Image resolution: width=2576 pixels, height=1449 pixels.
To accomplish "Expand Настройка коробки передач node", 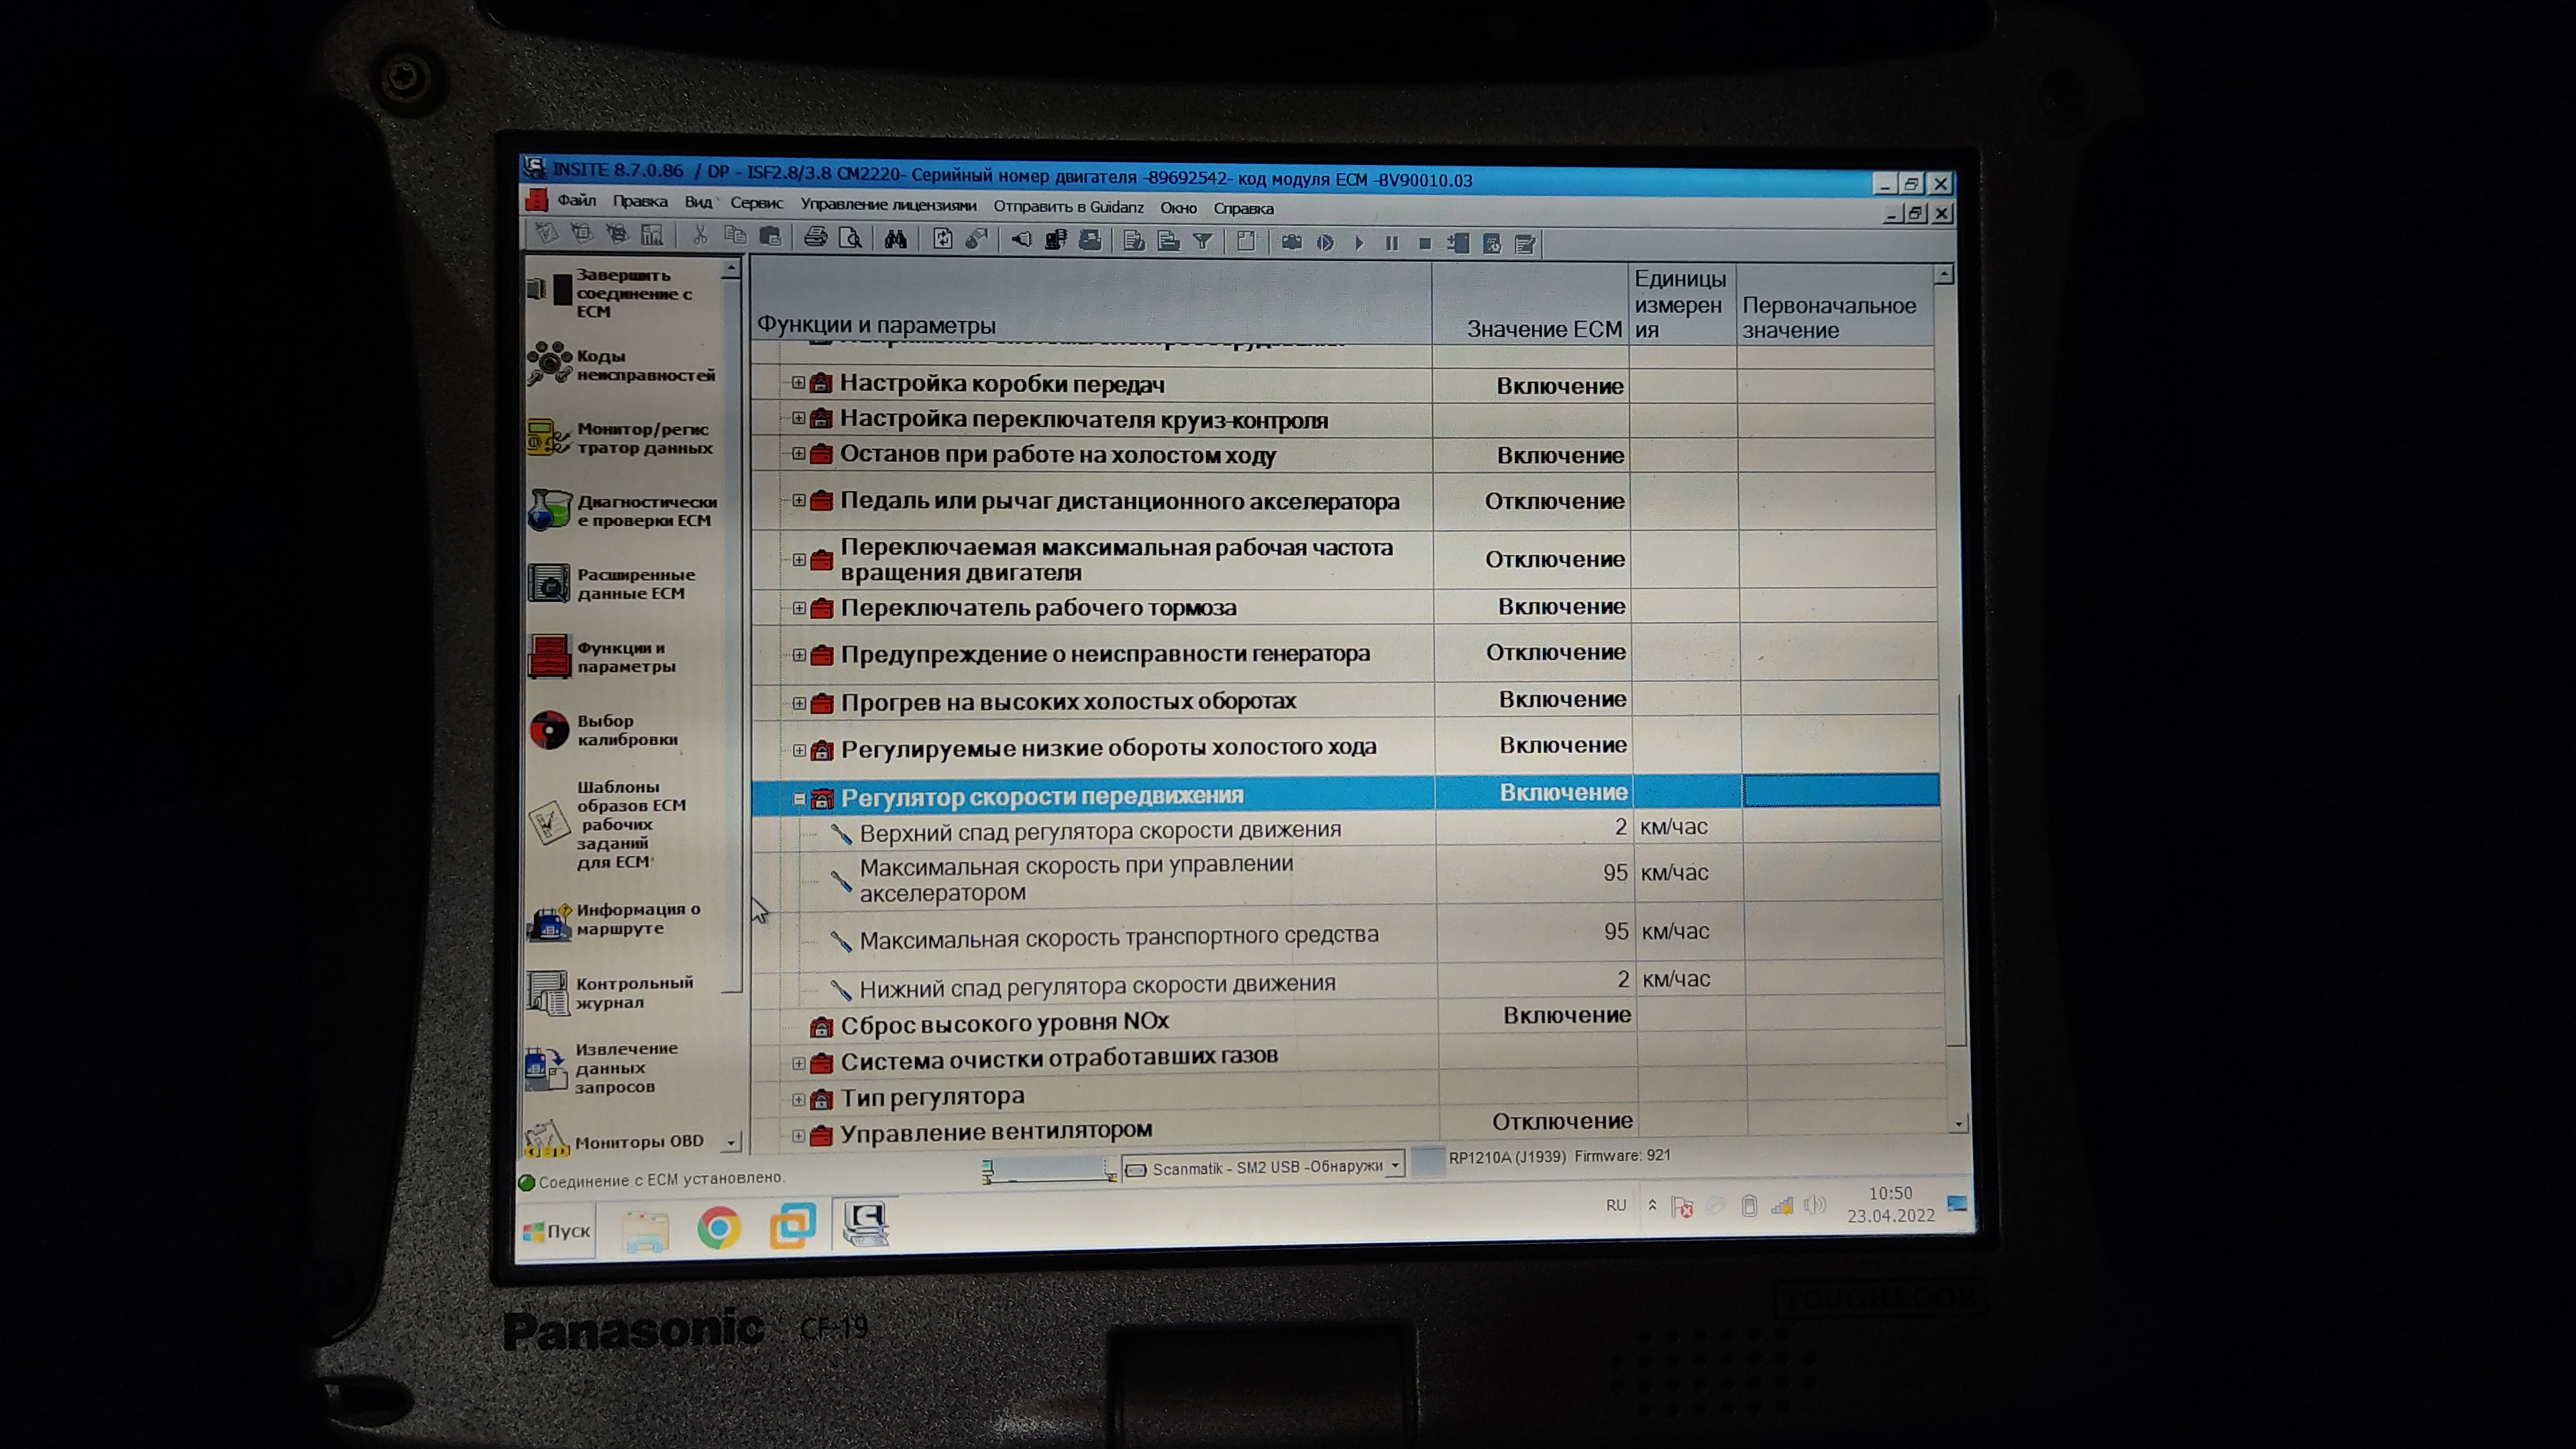I will pos(798,383).
